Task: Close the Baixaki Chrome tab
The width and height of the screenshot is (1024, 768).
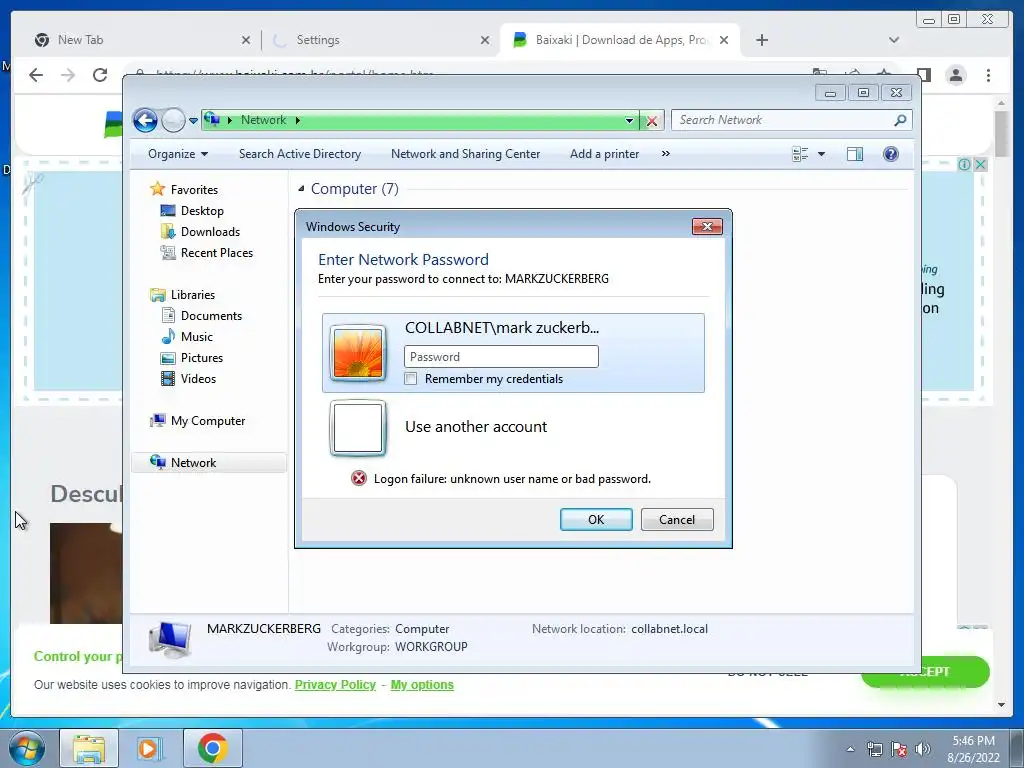Action: point(724,40)
